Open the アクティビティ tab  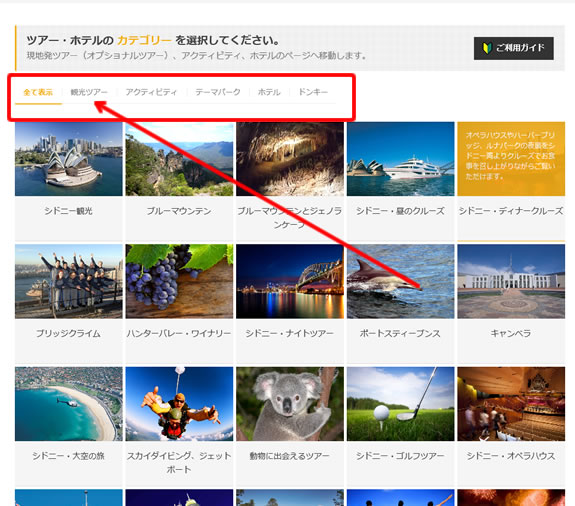click(151, 92)
